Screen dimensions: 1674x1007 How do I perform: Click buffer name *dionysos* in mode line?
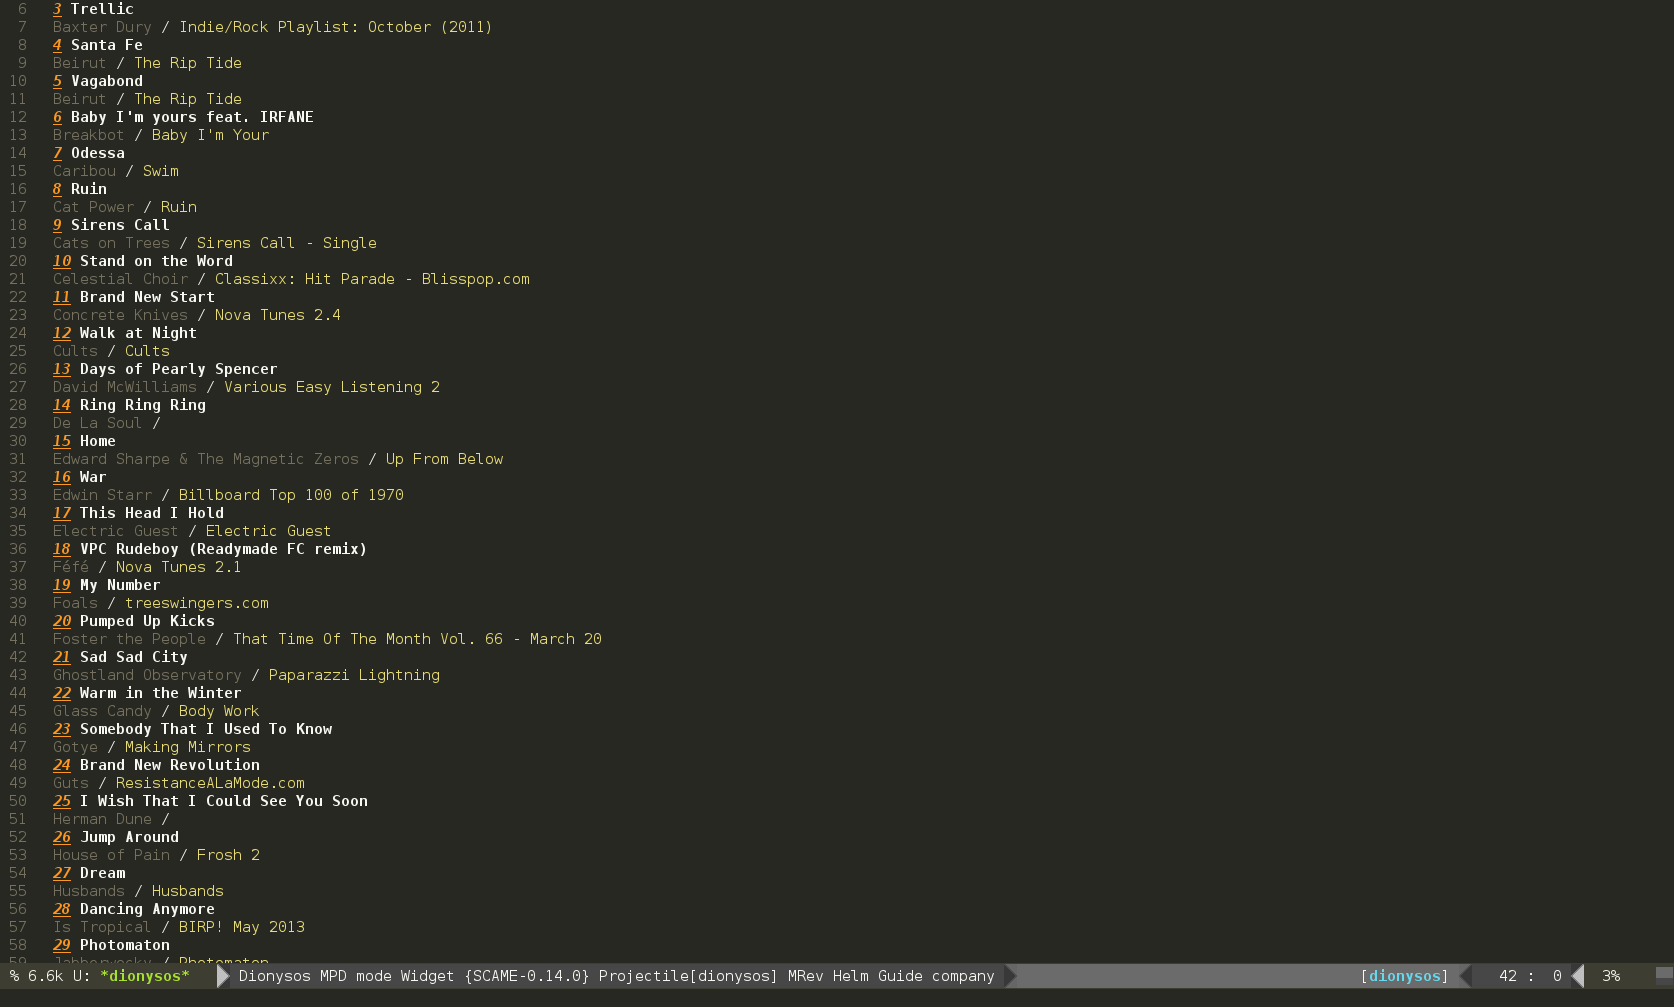pyautogui.click(x=145, y=976)
